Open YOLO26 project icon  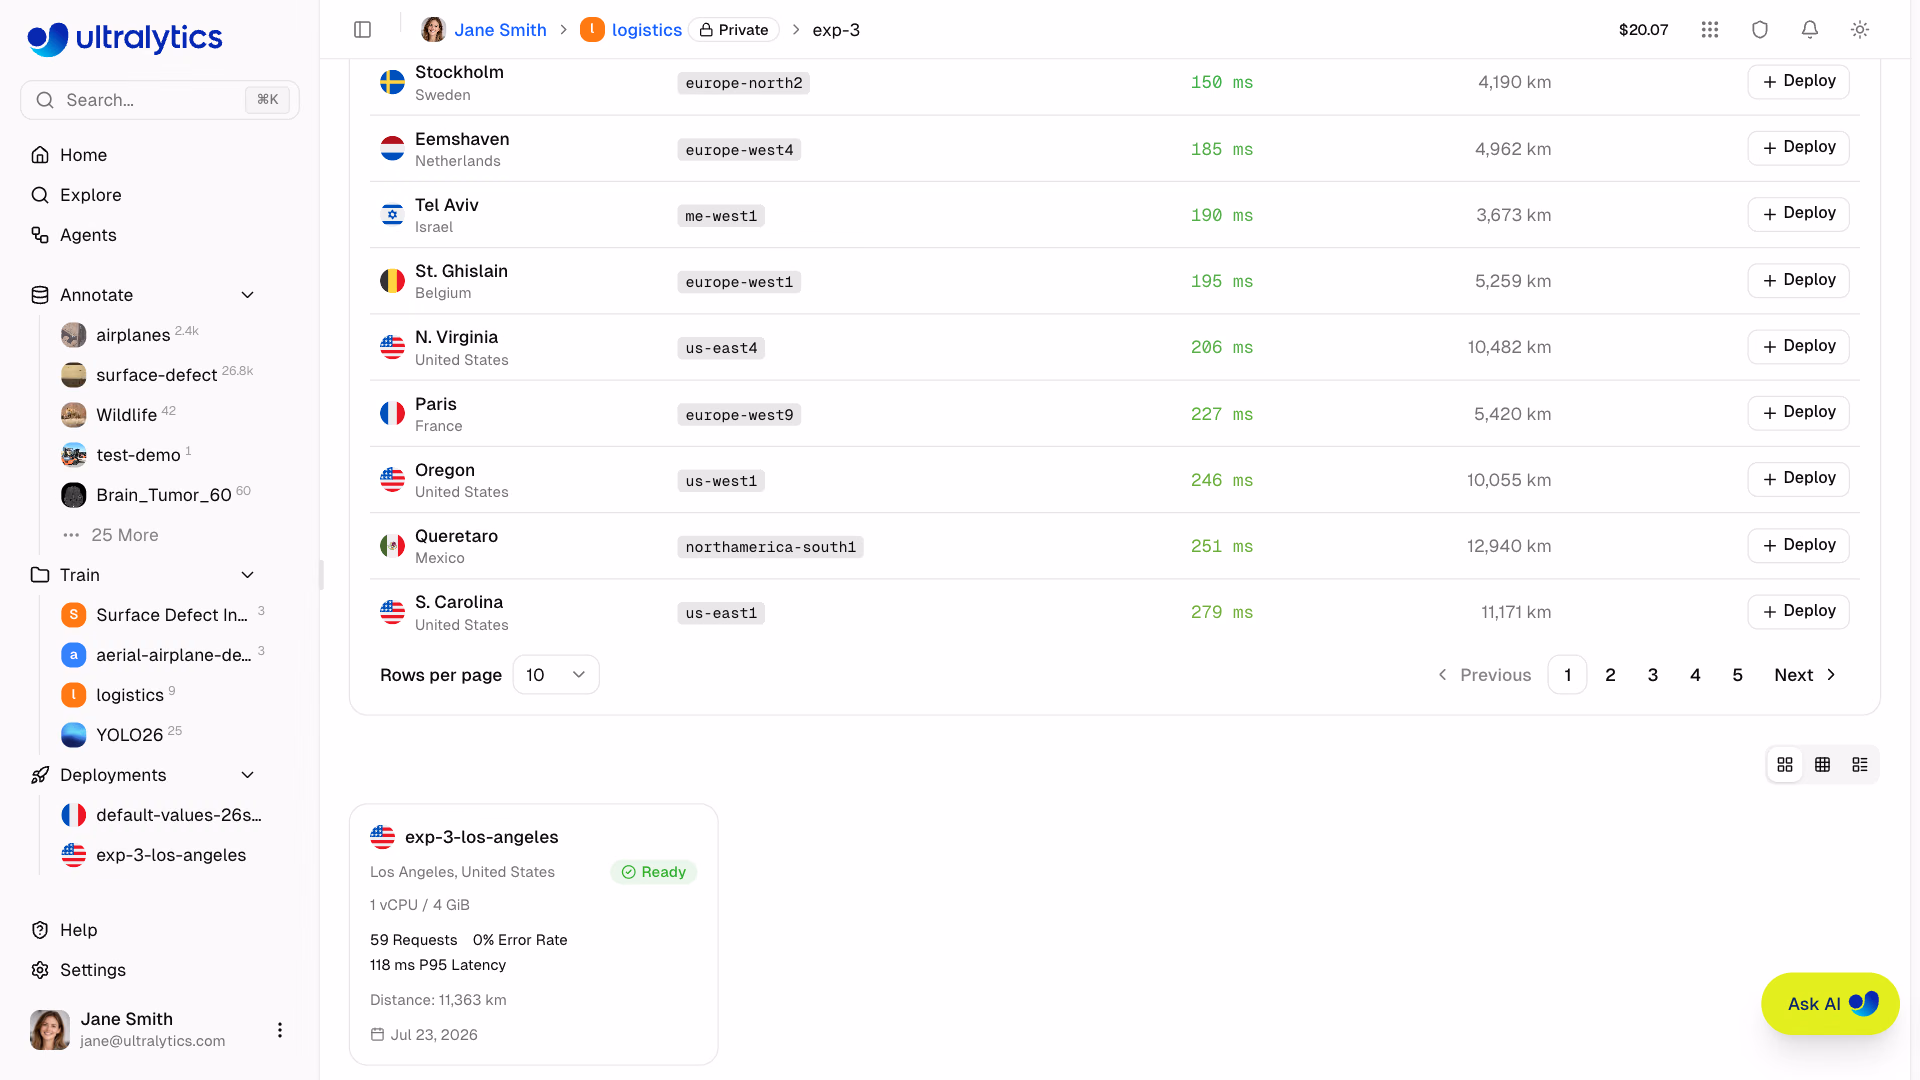click(73, 735)
